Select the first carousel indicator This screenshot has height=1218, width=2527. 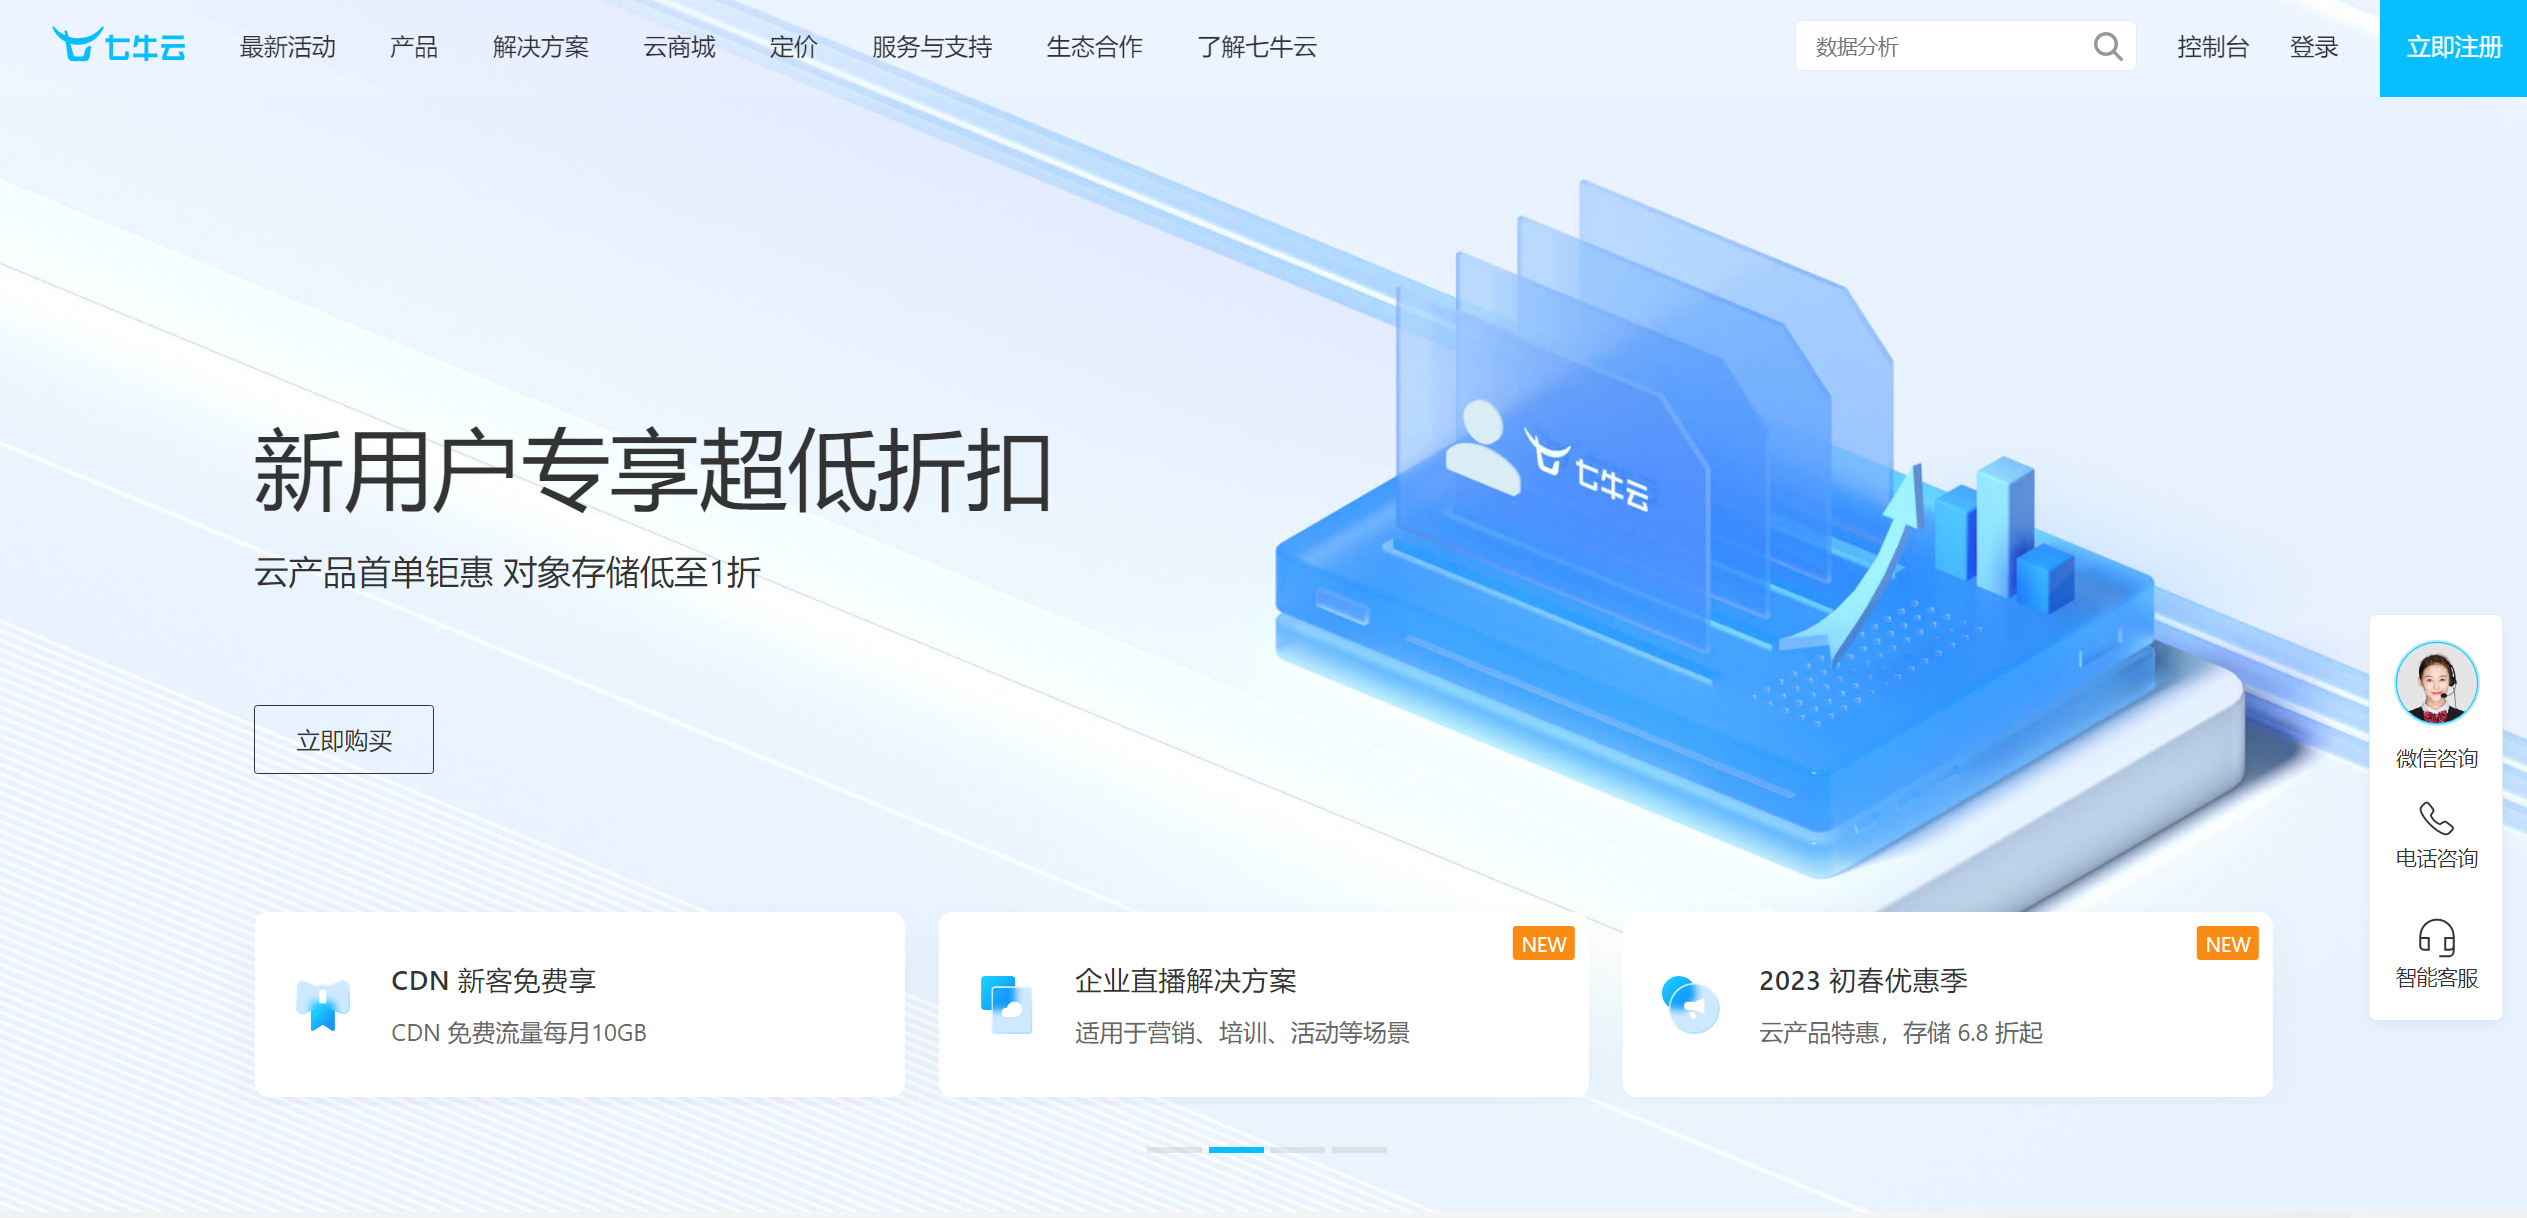(x=1174, y=1150)
